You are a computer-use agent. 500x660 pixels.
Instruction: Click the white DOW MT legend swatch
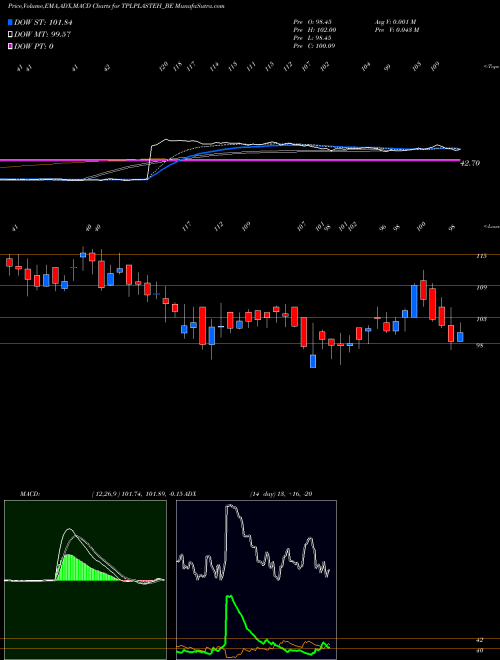pyautogui.click(x=11, y=35)
